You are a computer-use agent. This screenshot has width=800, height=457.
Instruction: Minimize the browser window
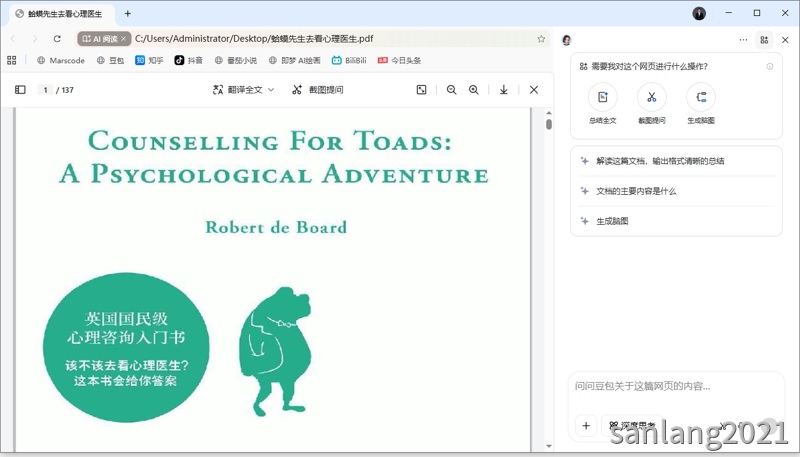(729, 13)
